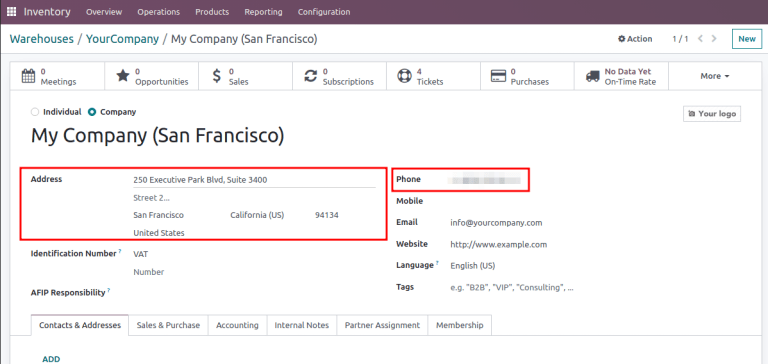
Task: Open the Configuration menu
Action: (x=324, y=12)
